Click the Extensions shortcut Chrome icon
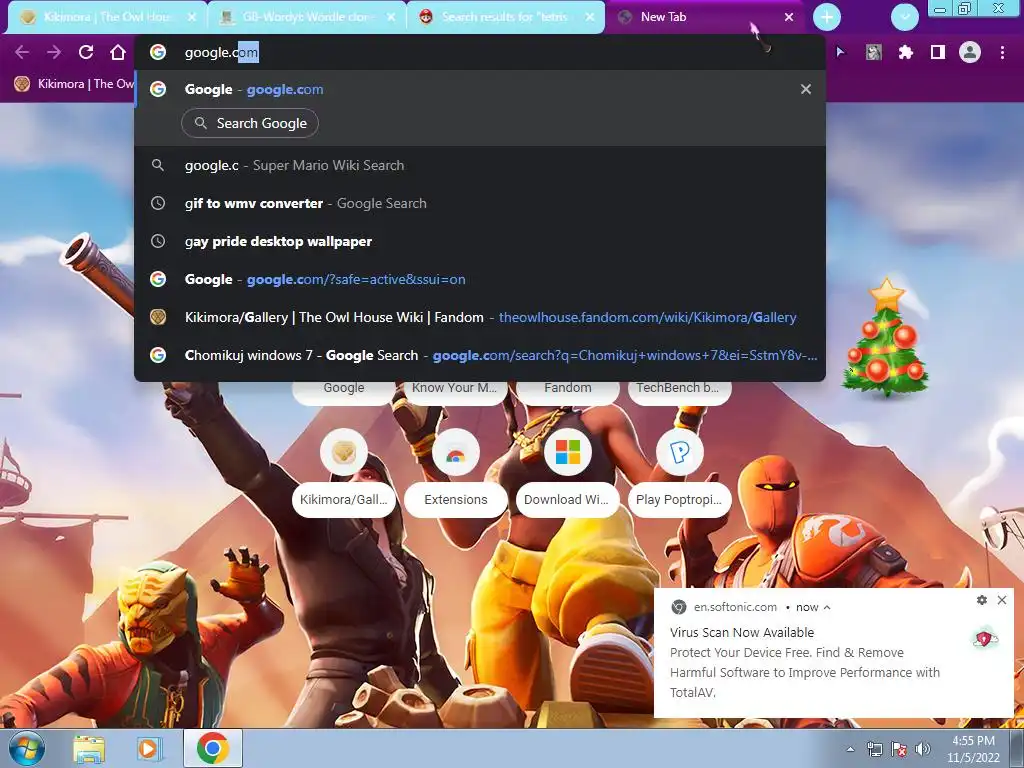The image size is (1024, 768). [455, 452]
